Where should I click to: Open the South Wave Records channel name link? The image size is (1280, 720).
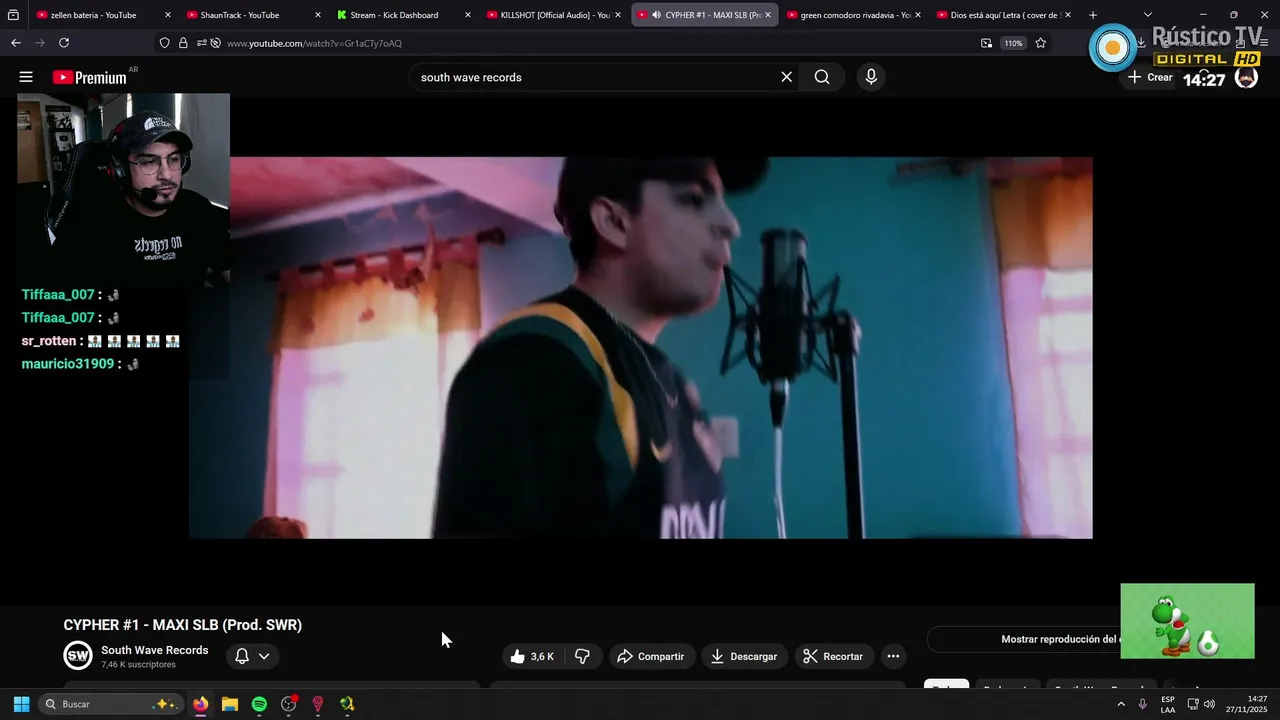coord(154,650)
